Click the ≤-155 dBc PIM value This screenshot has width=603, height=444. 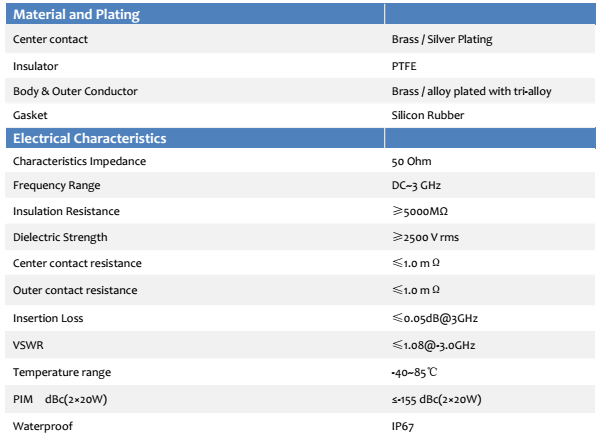tap(436, 399)
